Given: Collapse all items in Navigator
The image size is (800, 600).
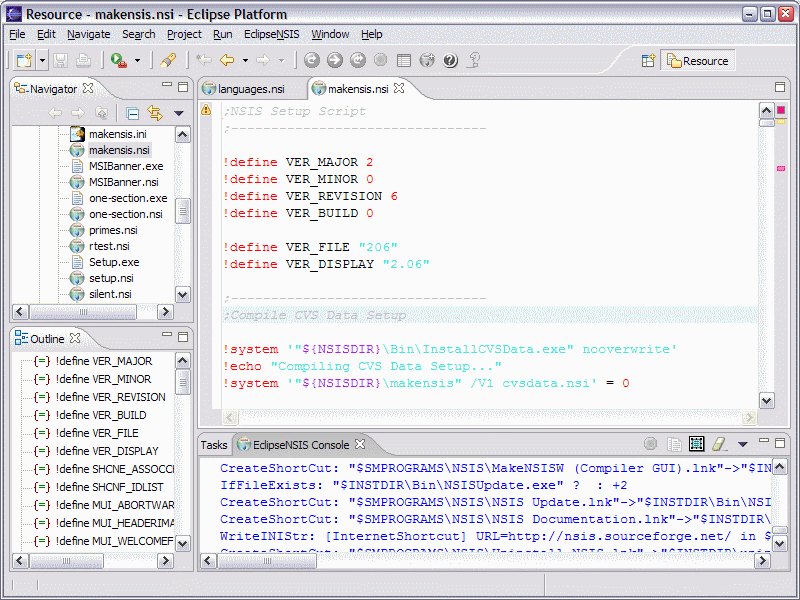Looking at the screenshot, I should (x=133, y=113).
